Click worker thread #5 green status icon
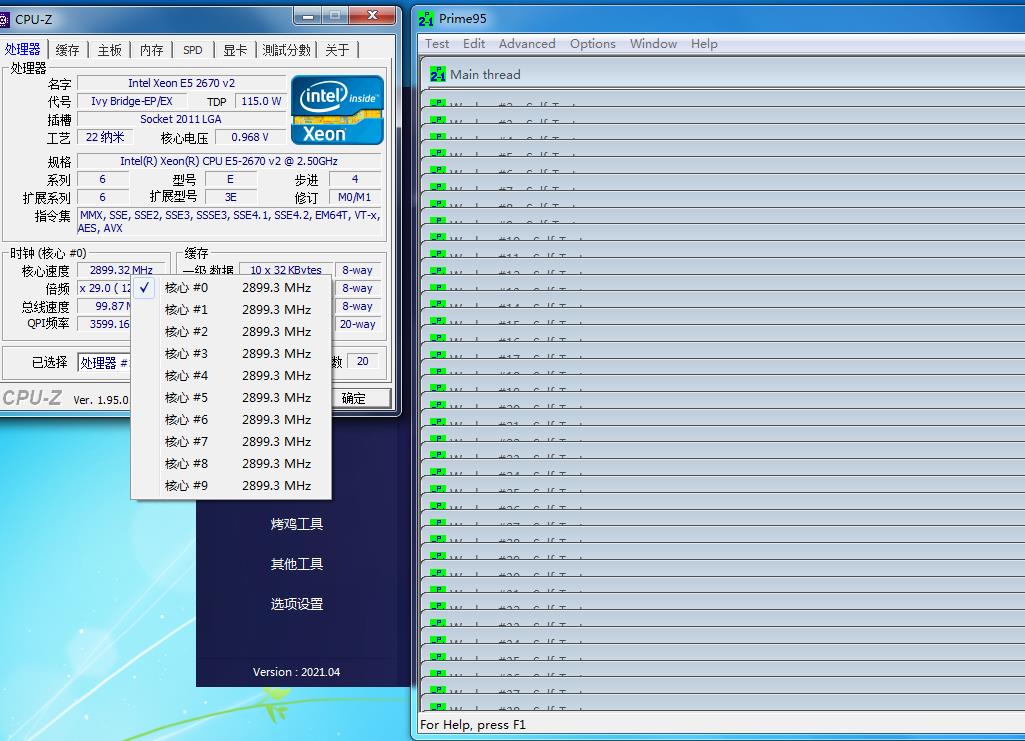 [x=436, y=153]
